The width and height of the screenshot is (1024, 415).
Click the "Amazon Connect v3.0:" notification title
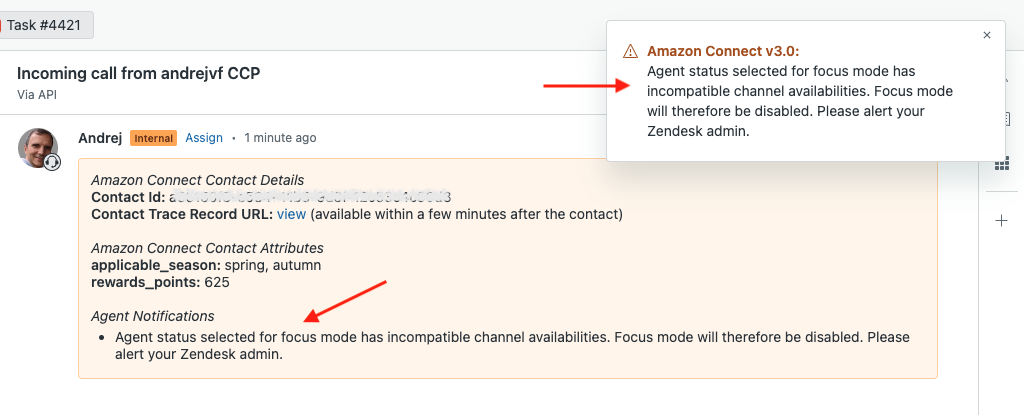click(723, 51)
